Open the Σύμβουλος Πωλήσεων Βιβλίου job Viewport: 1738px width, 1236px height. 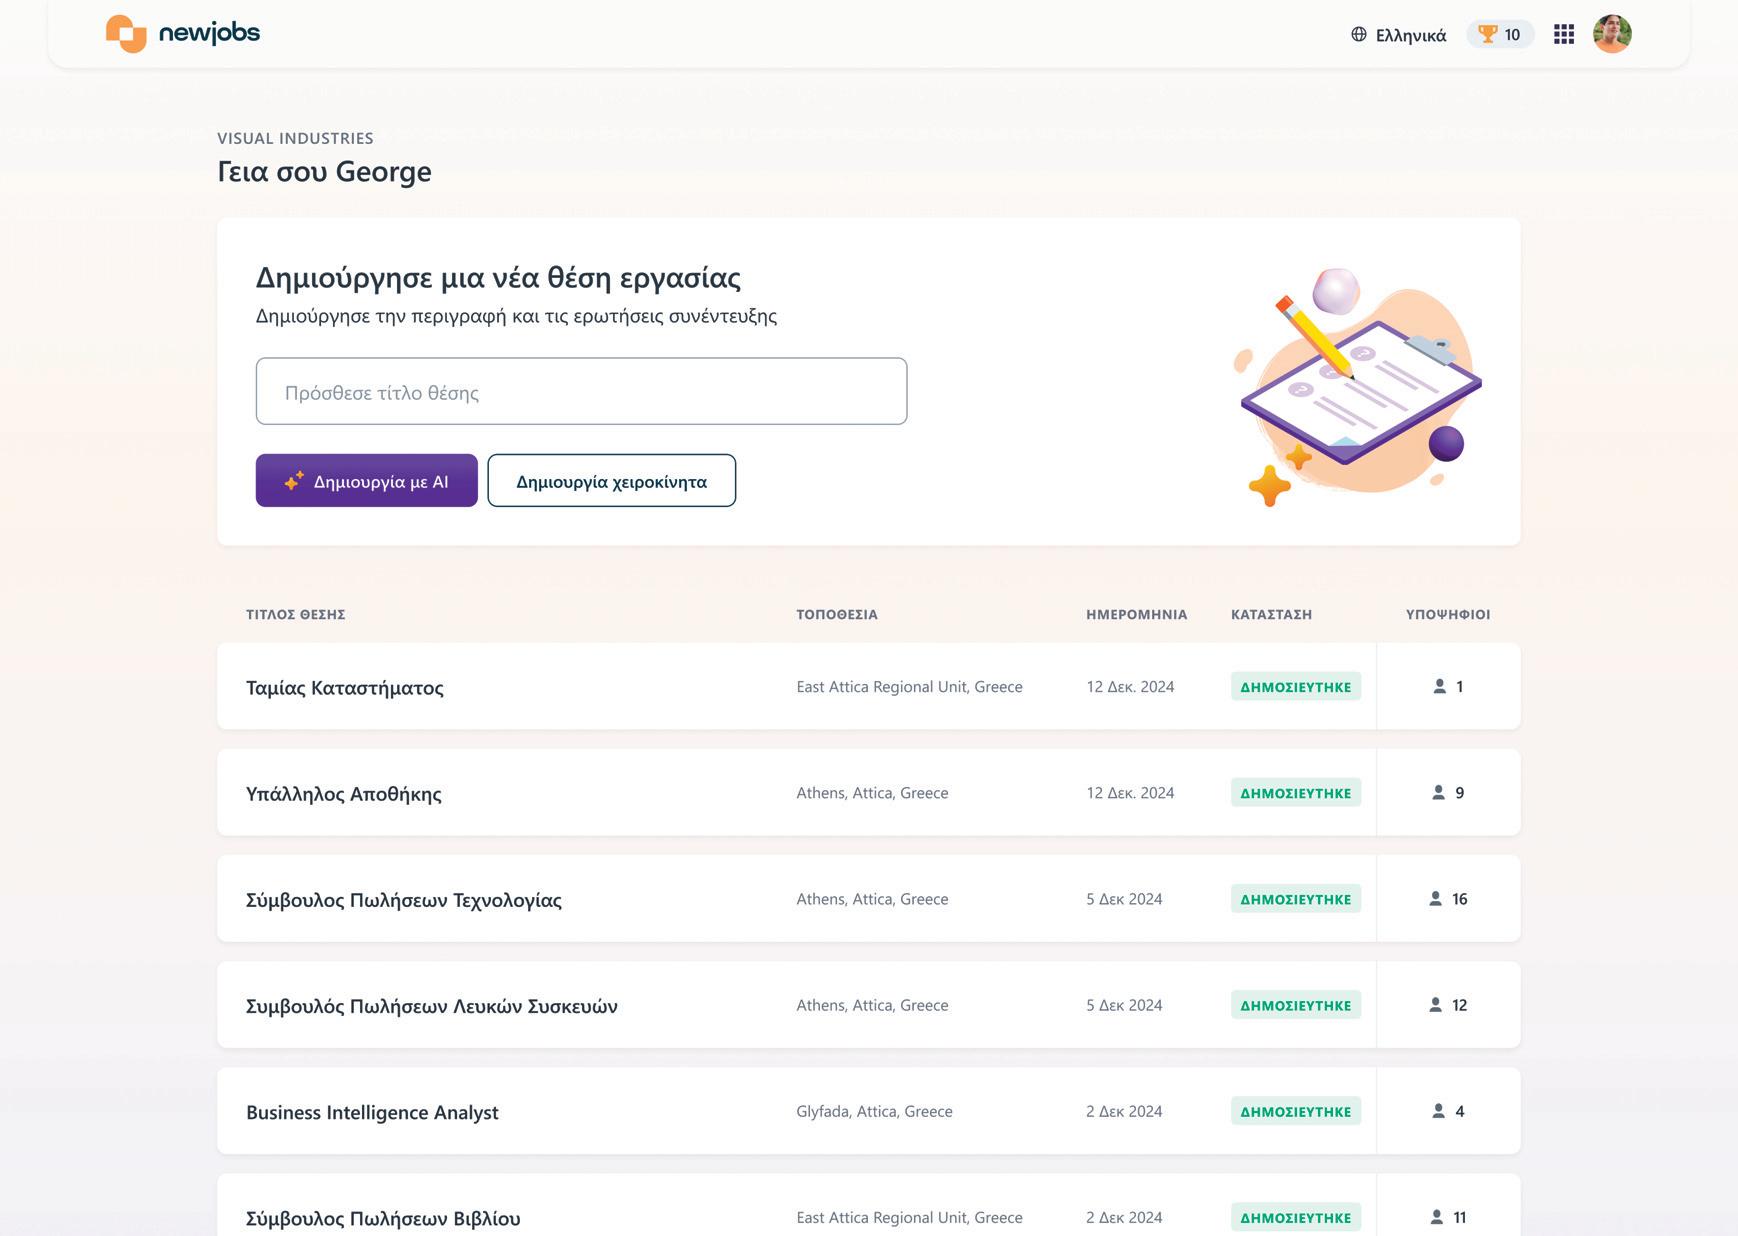[x=383, y=1218]
